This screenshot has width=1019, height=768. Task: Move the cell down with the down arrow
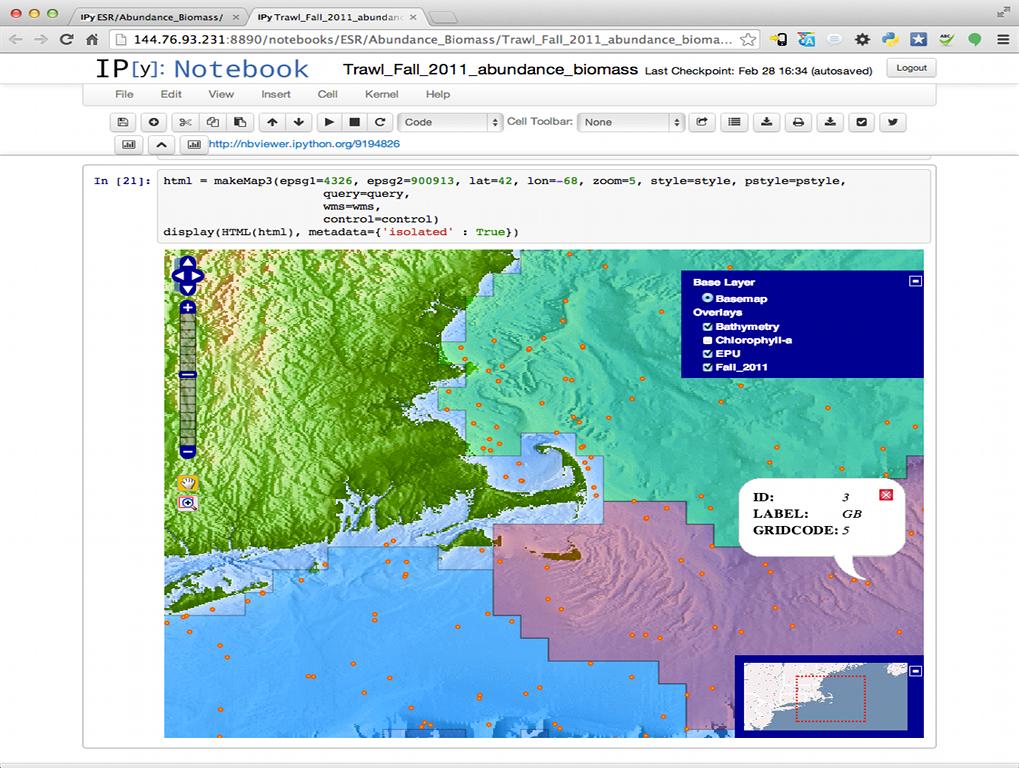click(x=299, y=122)
